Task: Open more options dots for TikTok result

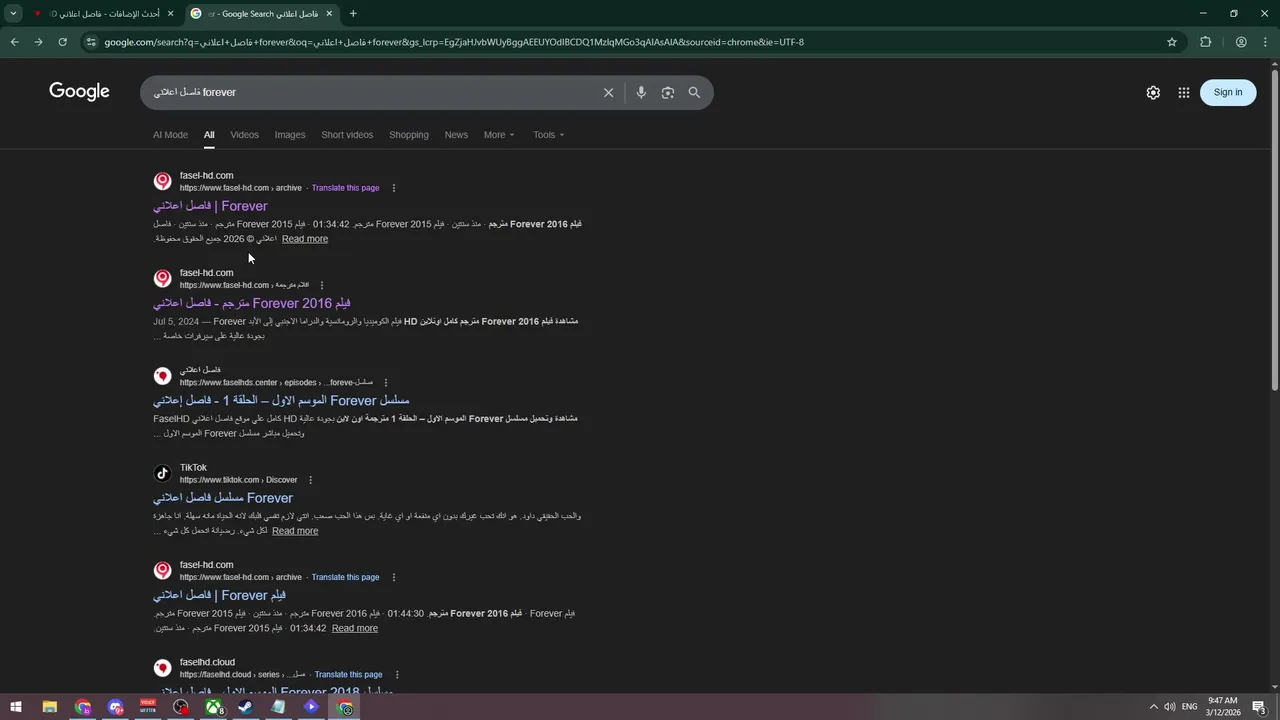Action: coord(310,480)
